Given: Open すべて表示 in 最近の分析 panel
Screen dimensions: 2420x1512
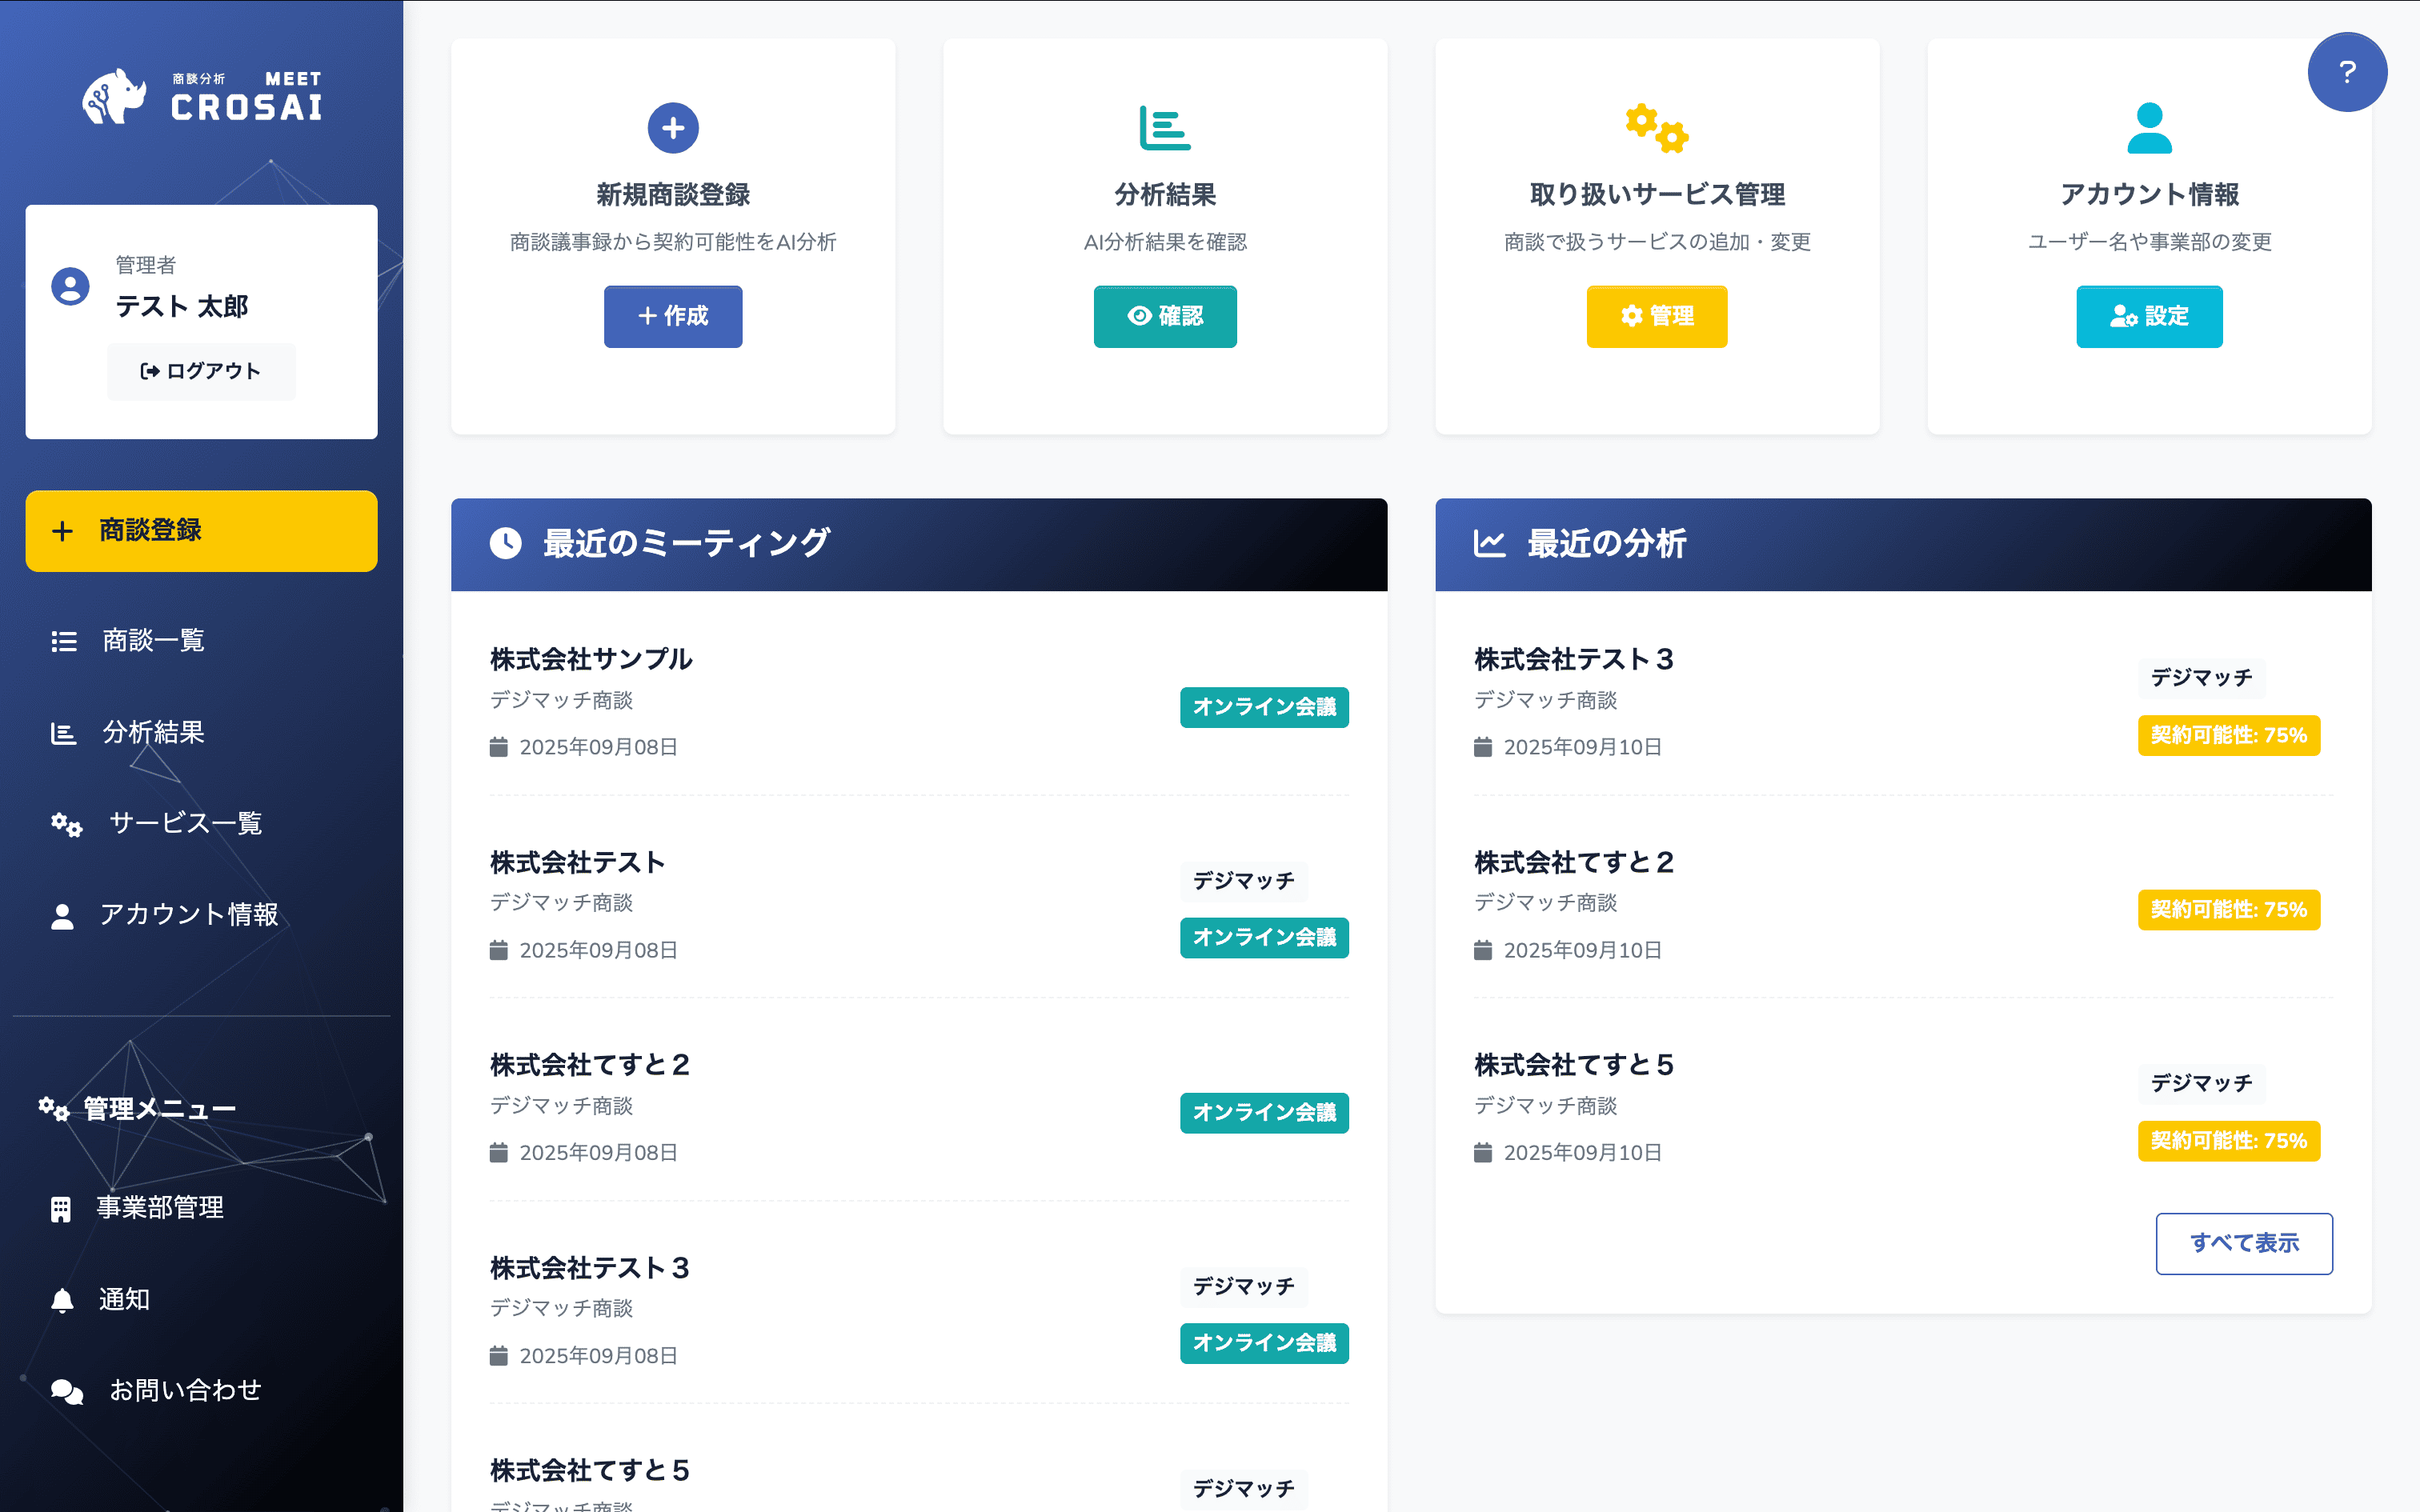Looking at the screenshot, I should 2245,1243.
